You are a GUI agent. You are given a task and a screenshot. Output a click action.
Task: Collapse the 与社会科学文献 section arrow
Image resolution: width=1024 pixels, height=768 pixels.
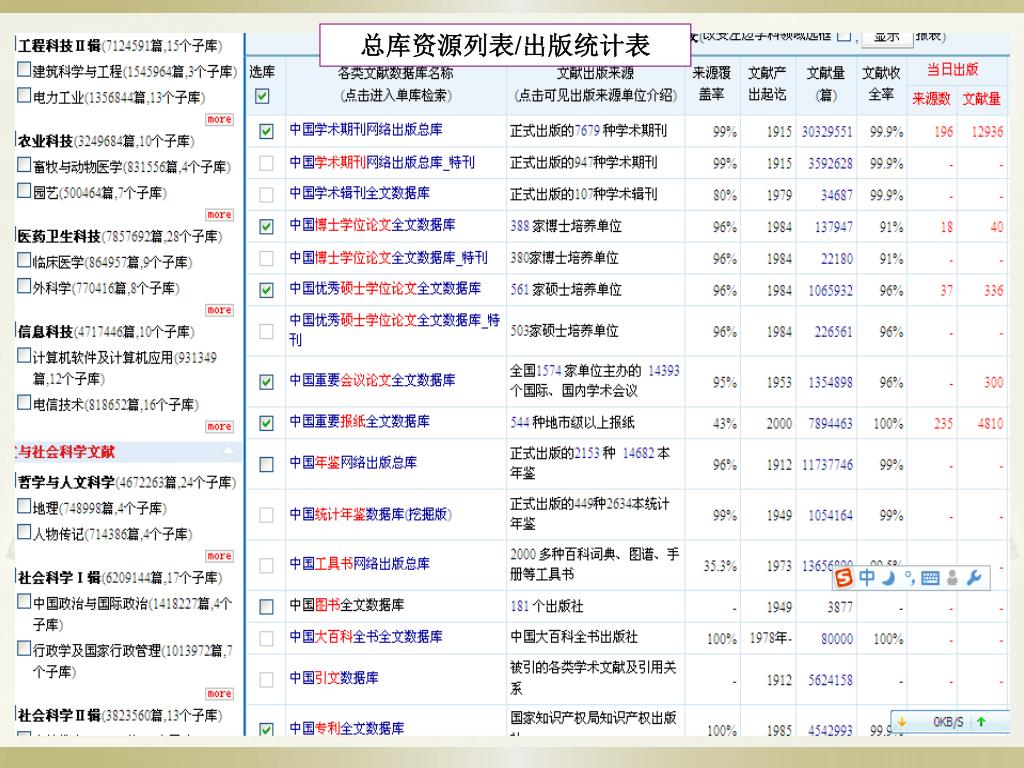pyautogui.click(x=229, y=451)
